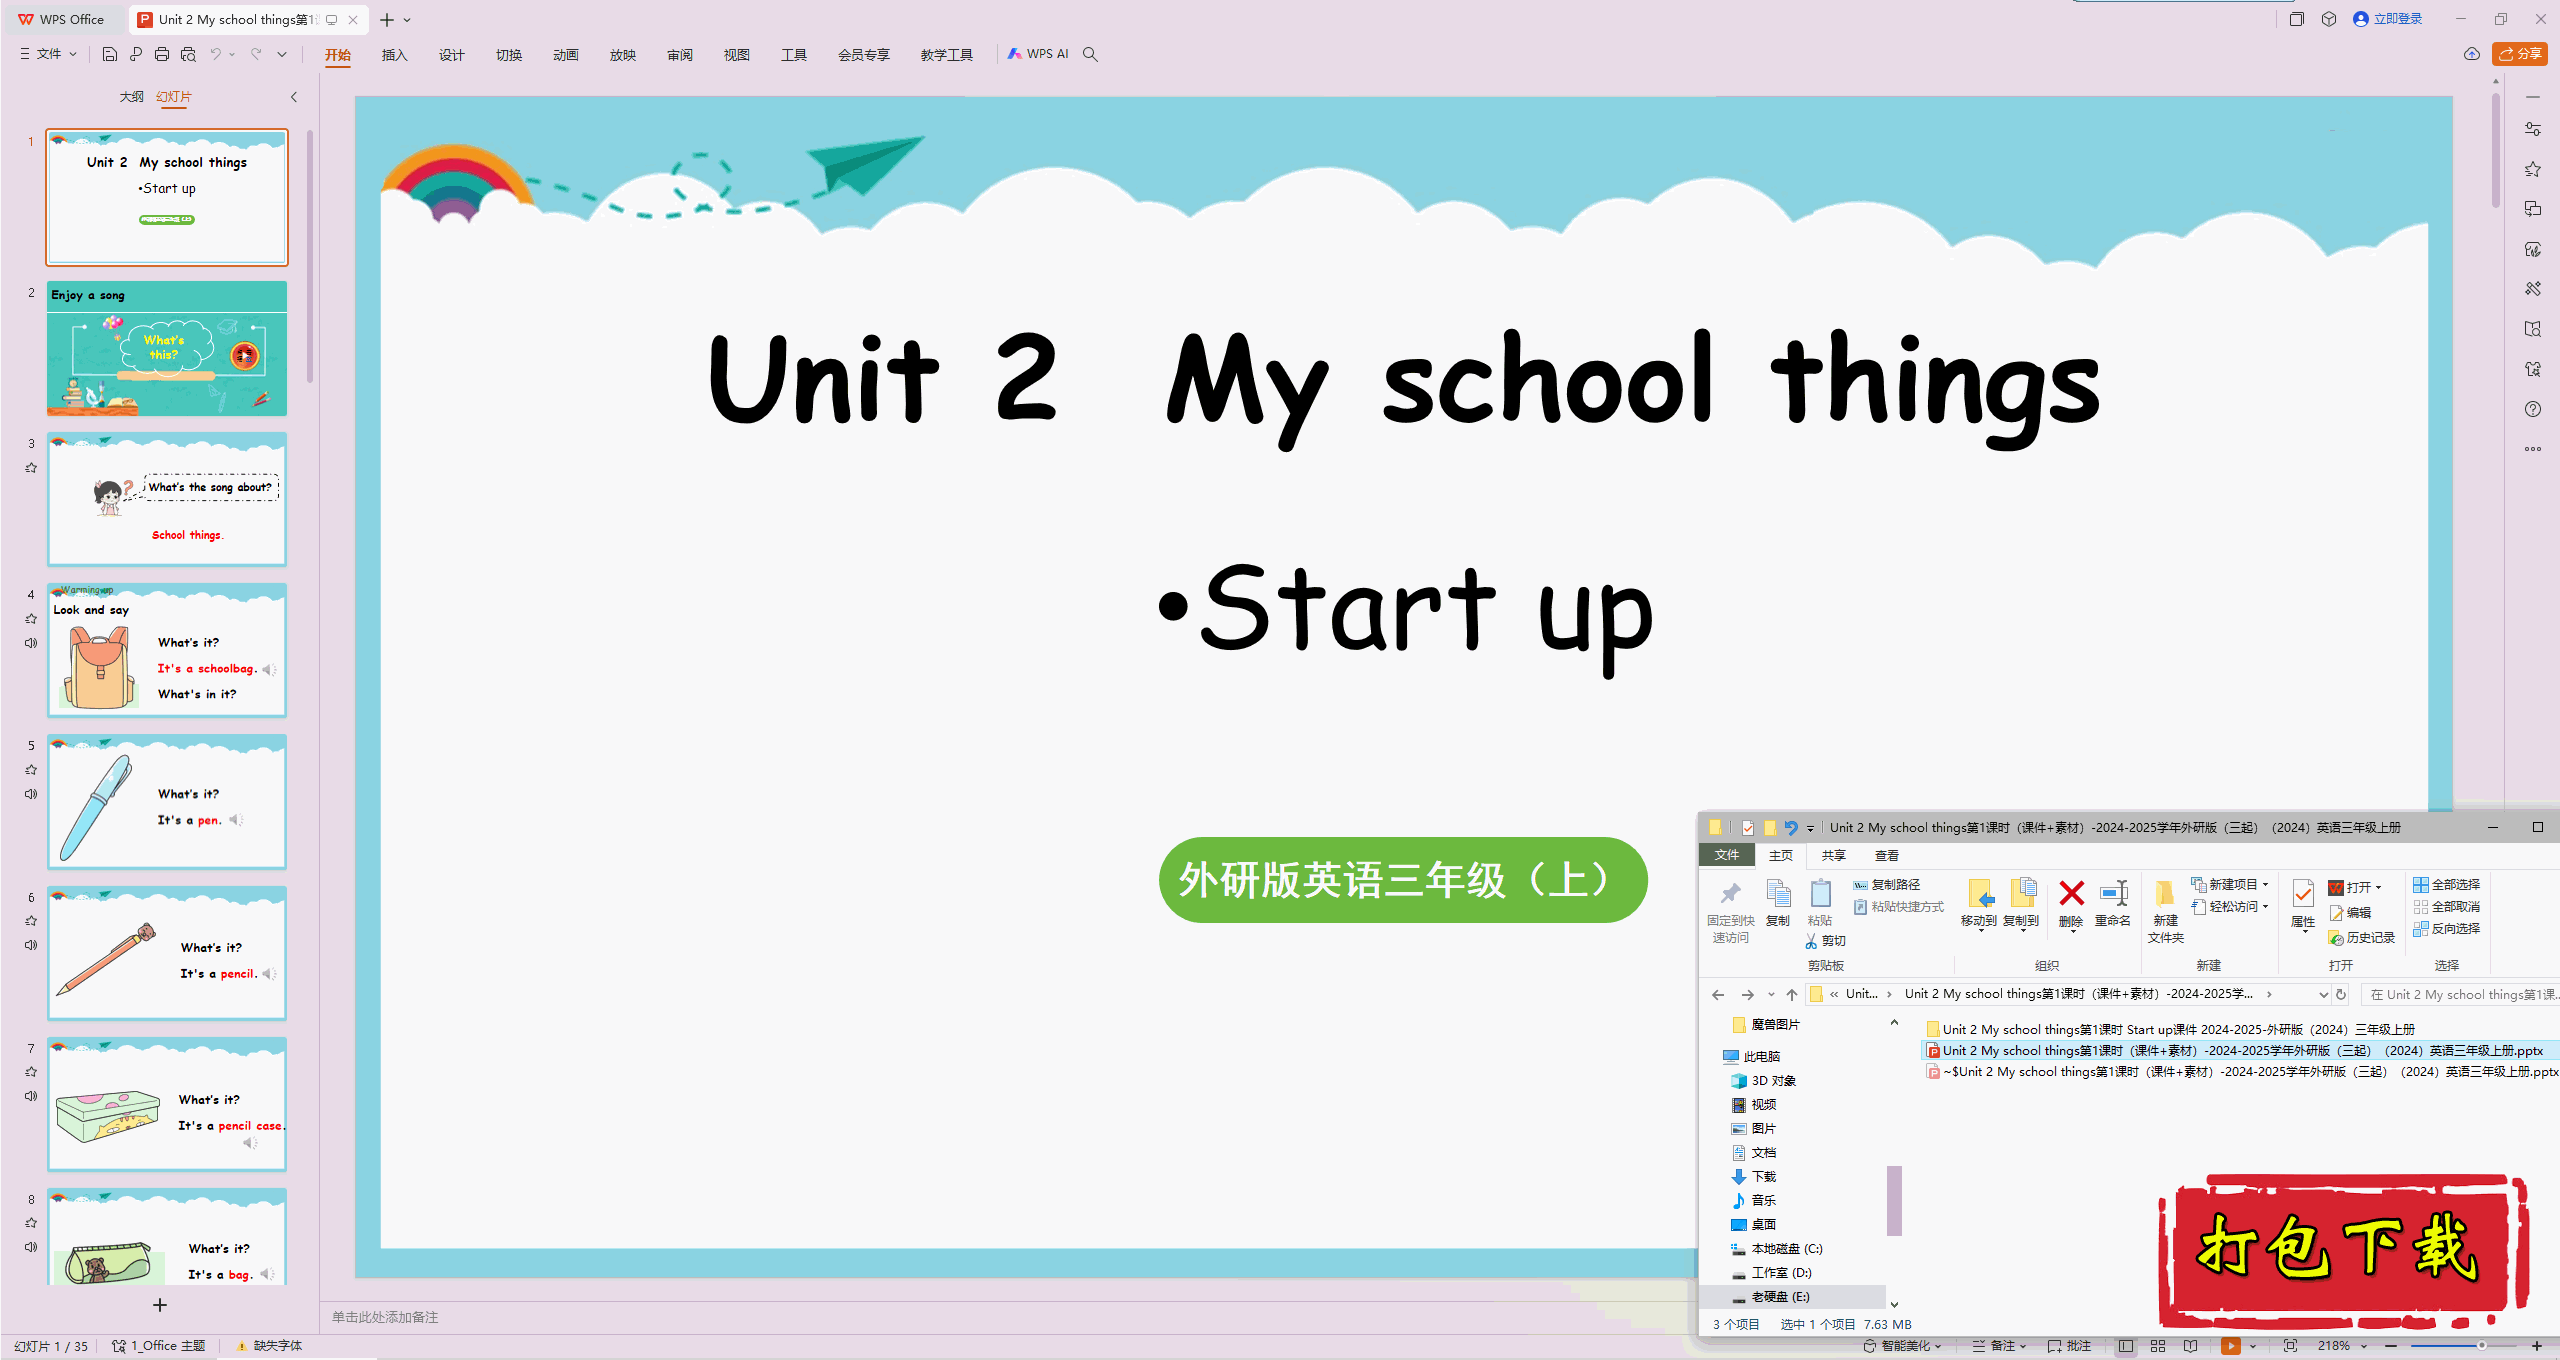Expand 新建项目 dropdown in Explorer
Screen dimensions: 2560x1360
2229,885
